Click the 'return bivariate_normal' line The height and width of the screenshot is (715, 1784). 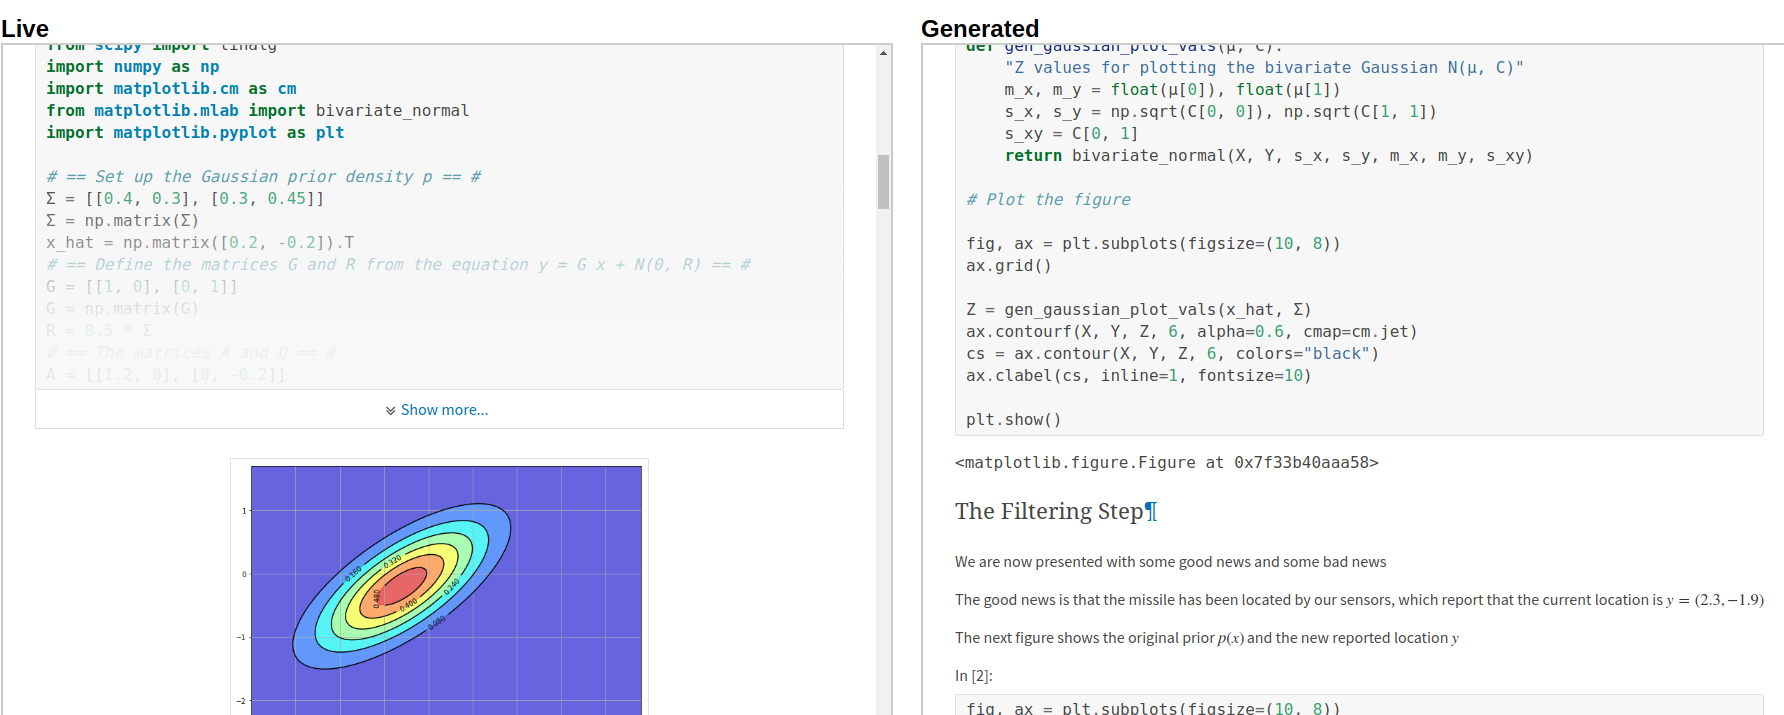[x=1269, y=156]
